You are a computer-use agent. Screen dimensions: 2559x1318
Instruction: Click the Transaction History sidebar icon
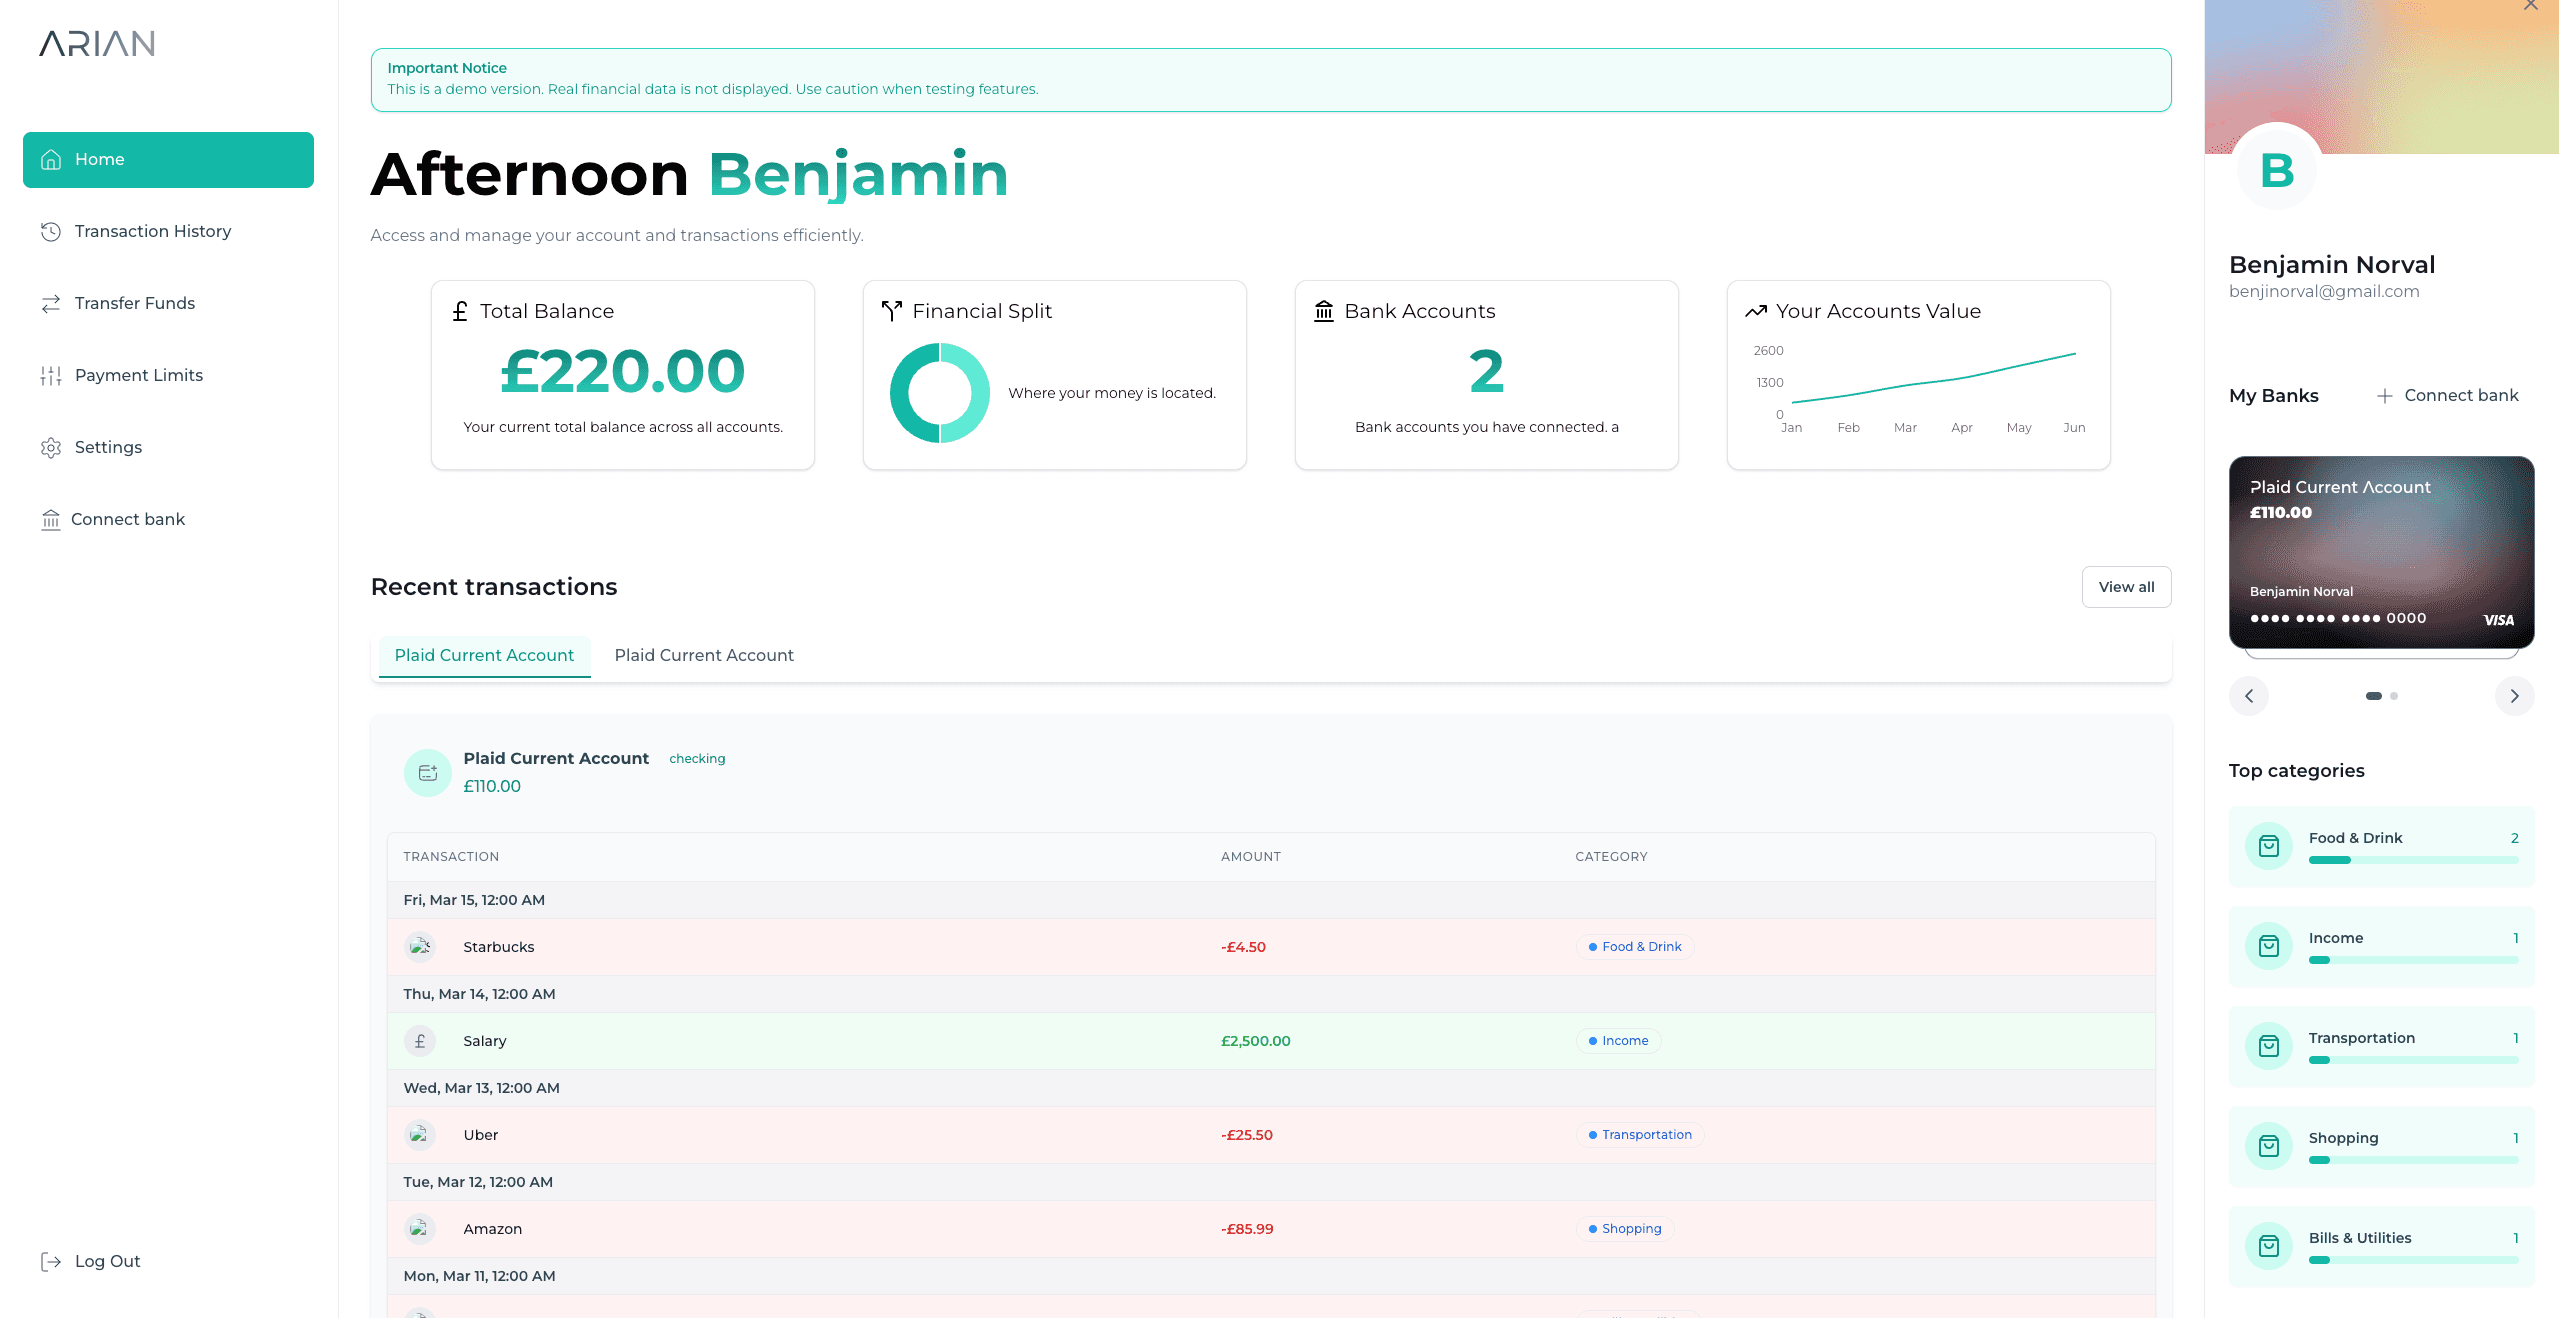click(50, 230)
